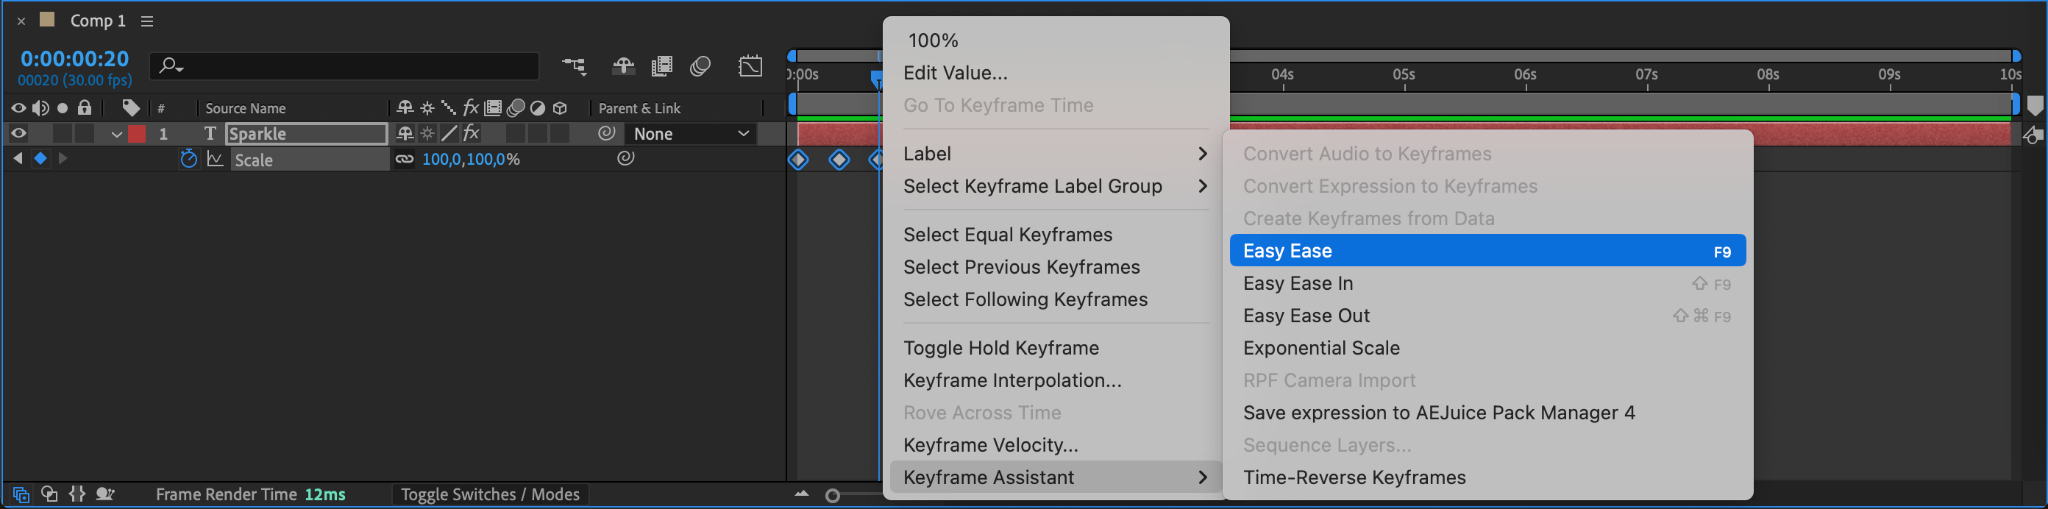
Task: Toggle the Scale constrain proportions link
Action: tap(404, 159)
